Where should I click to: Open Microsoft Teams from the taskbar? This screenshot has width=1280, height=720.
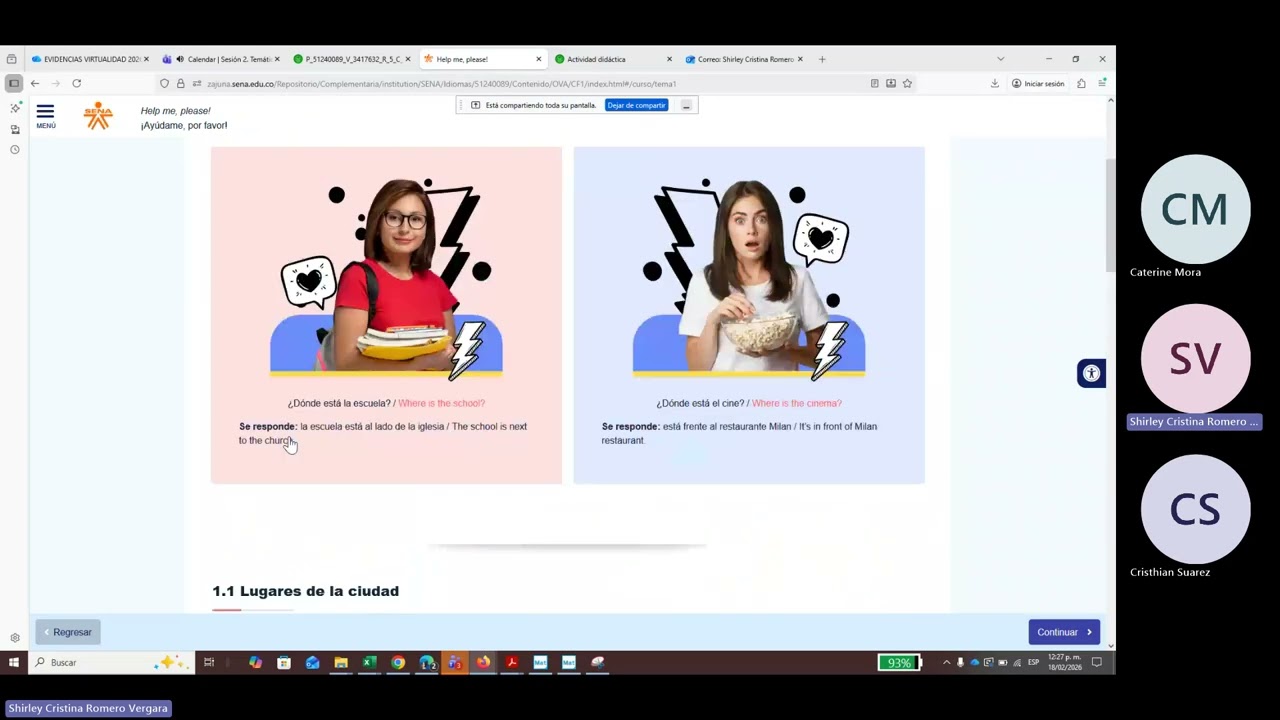click(x=455, y=662)
